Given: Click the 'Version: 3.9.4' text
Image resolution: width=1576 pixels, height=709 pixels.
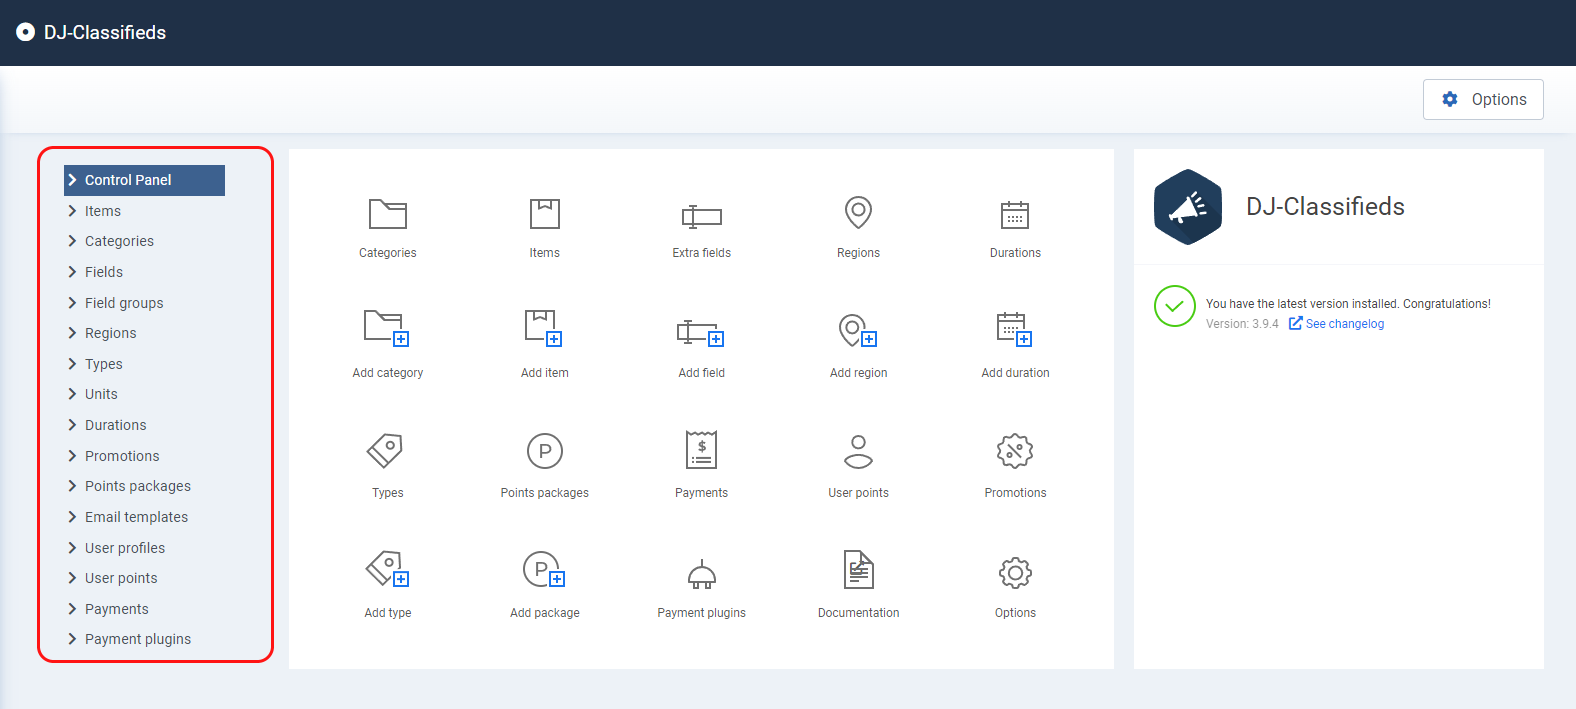Looking at the screenshot, I should pyautogui.click(x=1242, y=324).
